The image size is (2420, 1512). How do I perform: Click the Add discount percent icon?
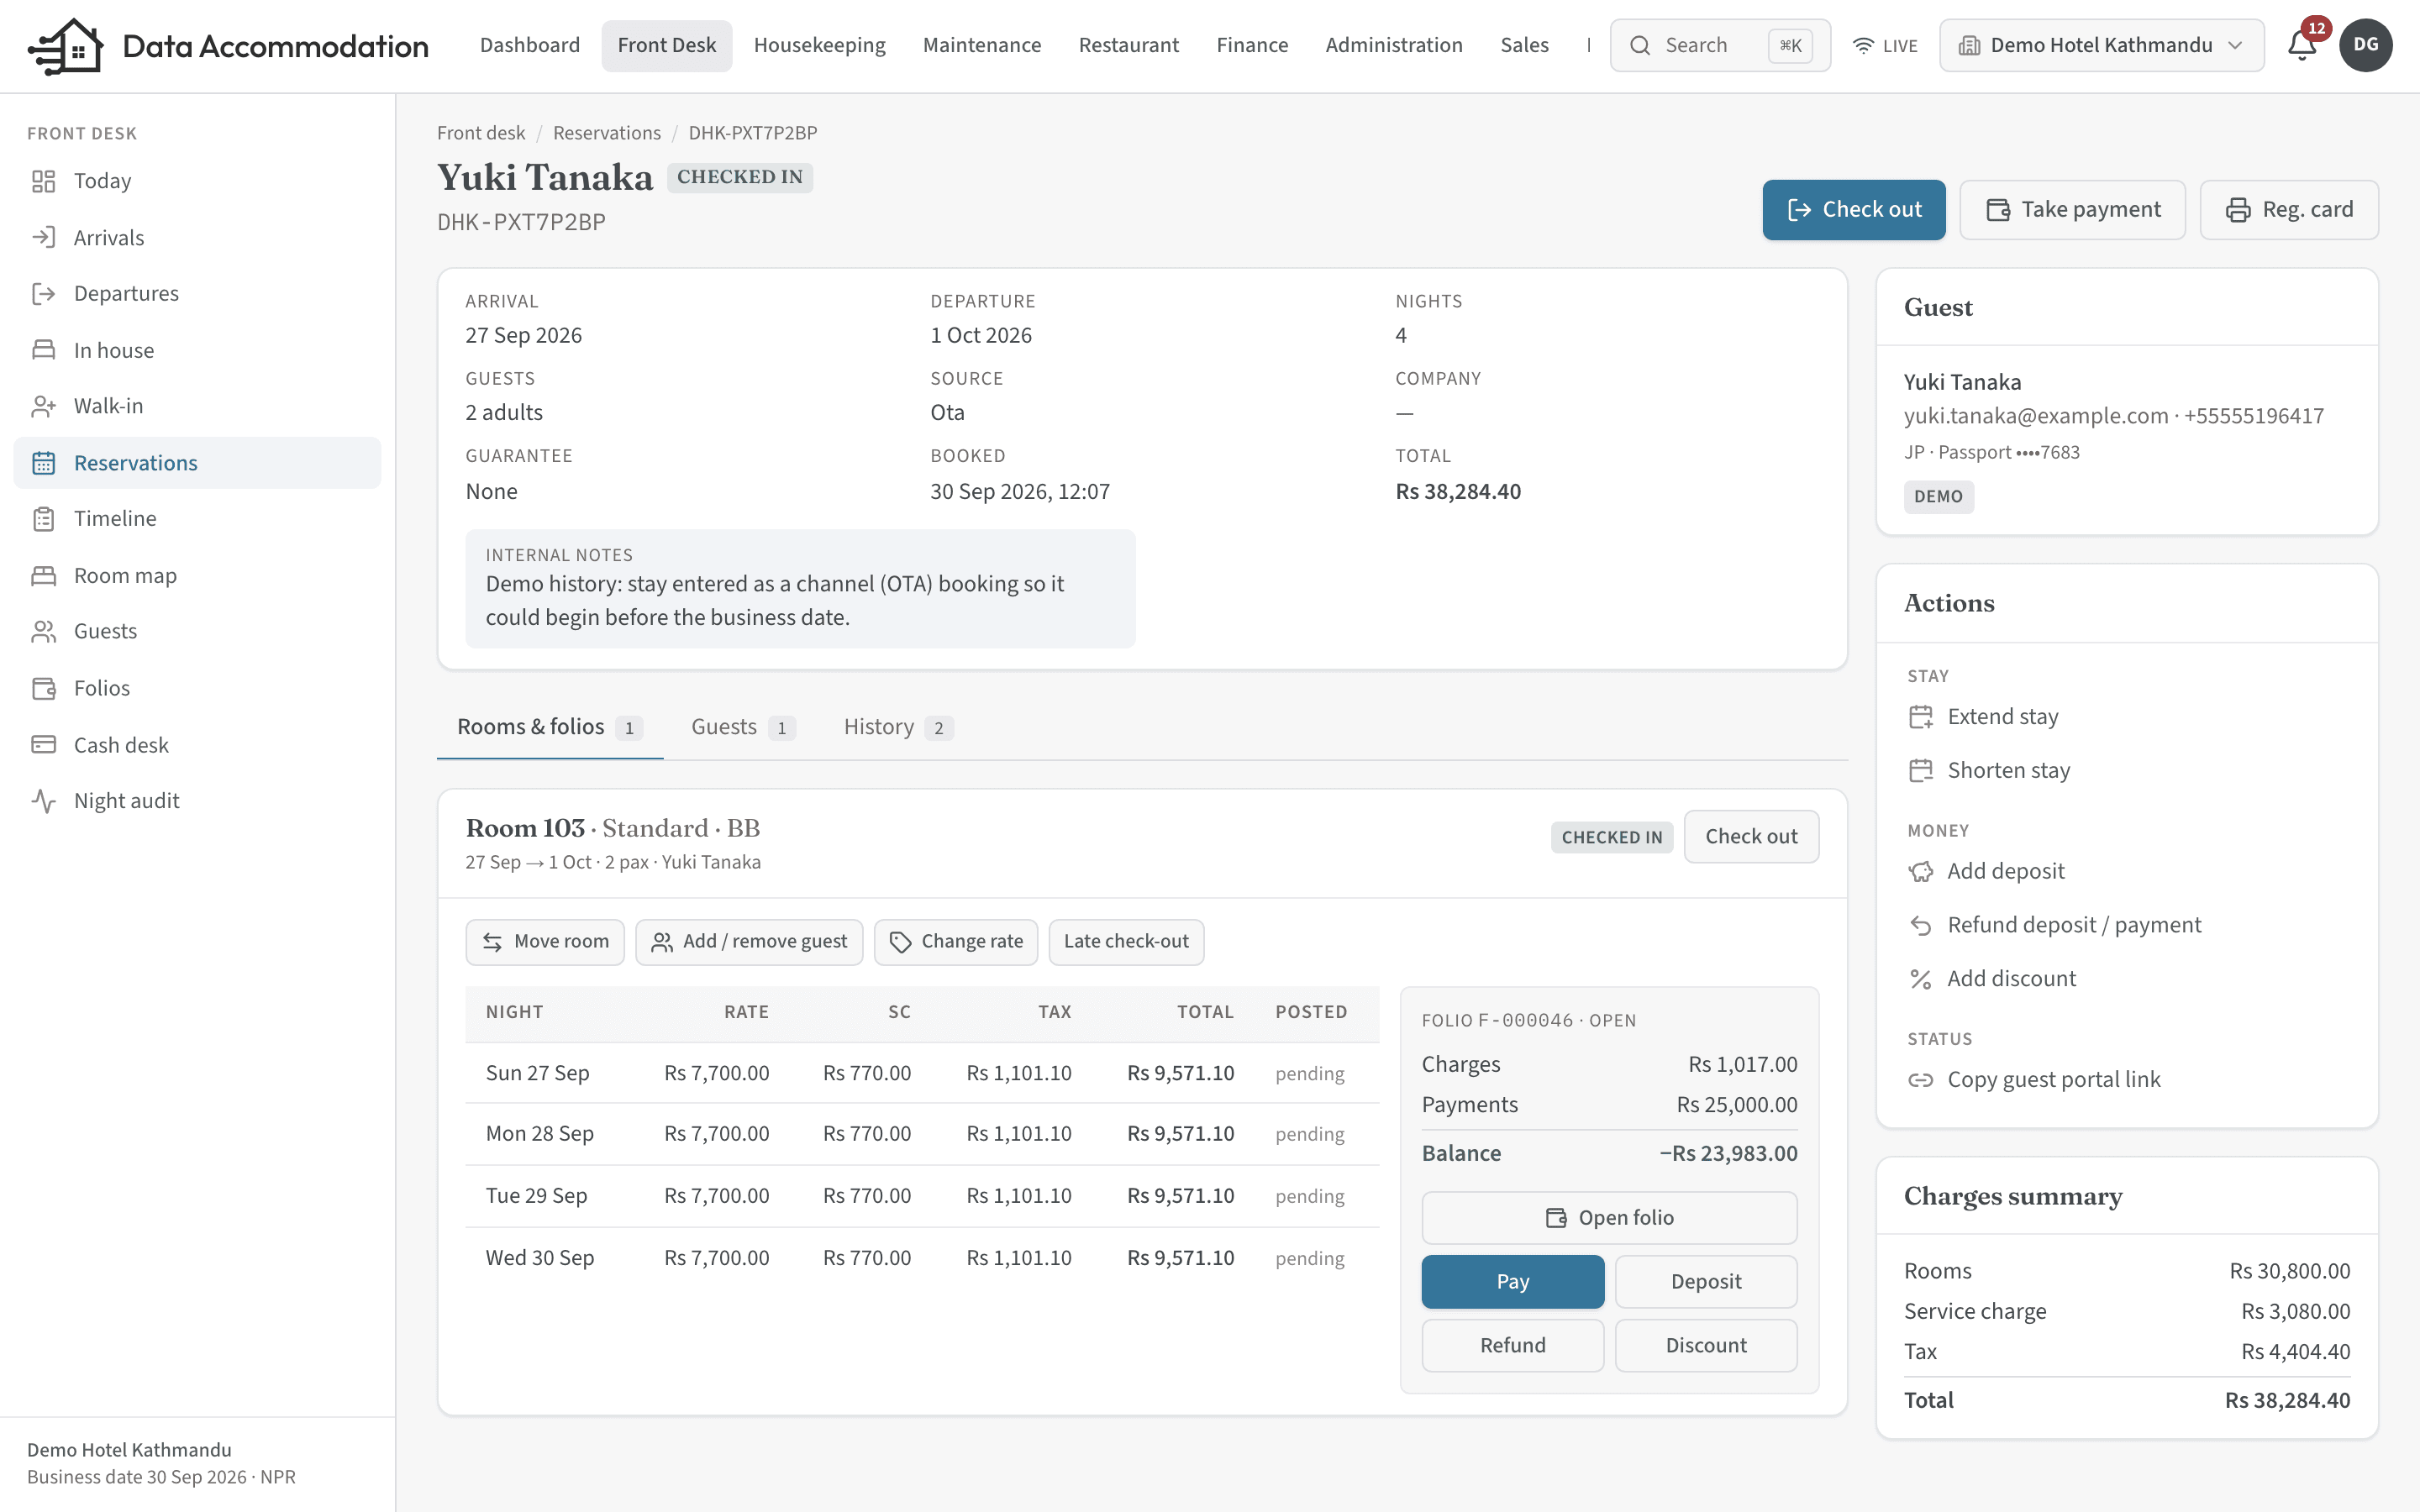1920,979
